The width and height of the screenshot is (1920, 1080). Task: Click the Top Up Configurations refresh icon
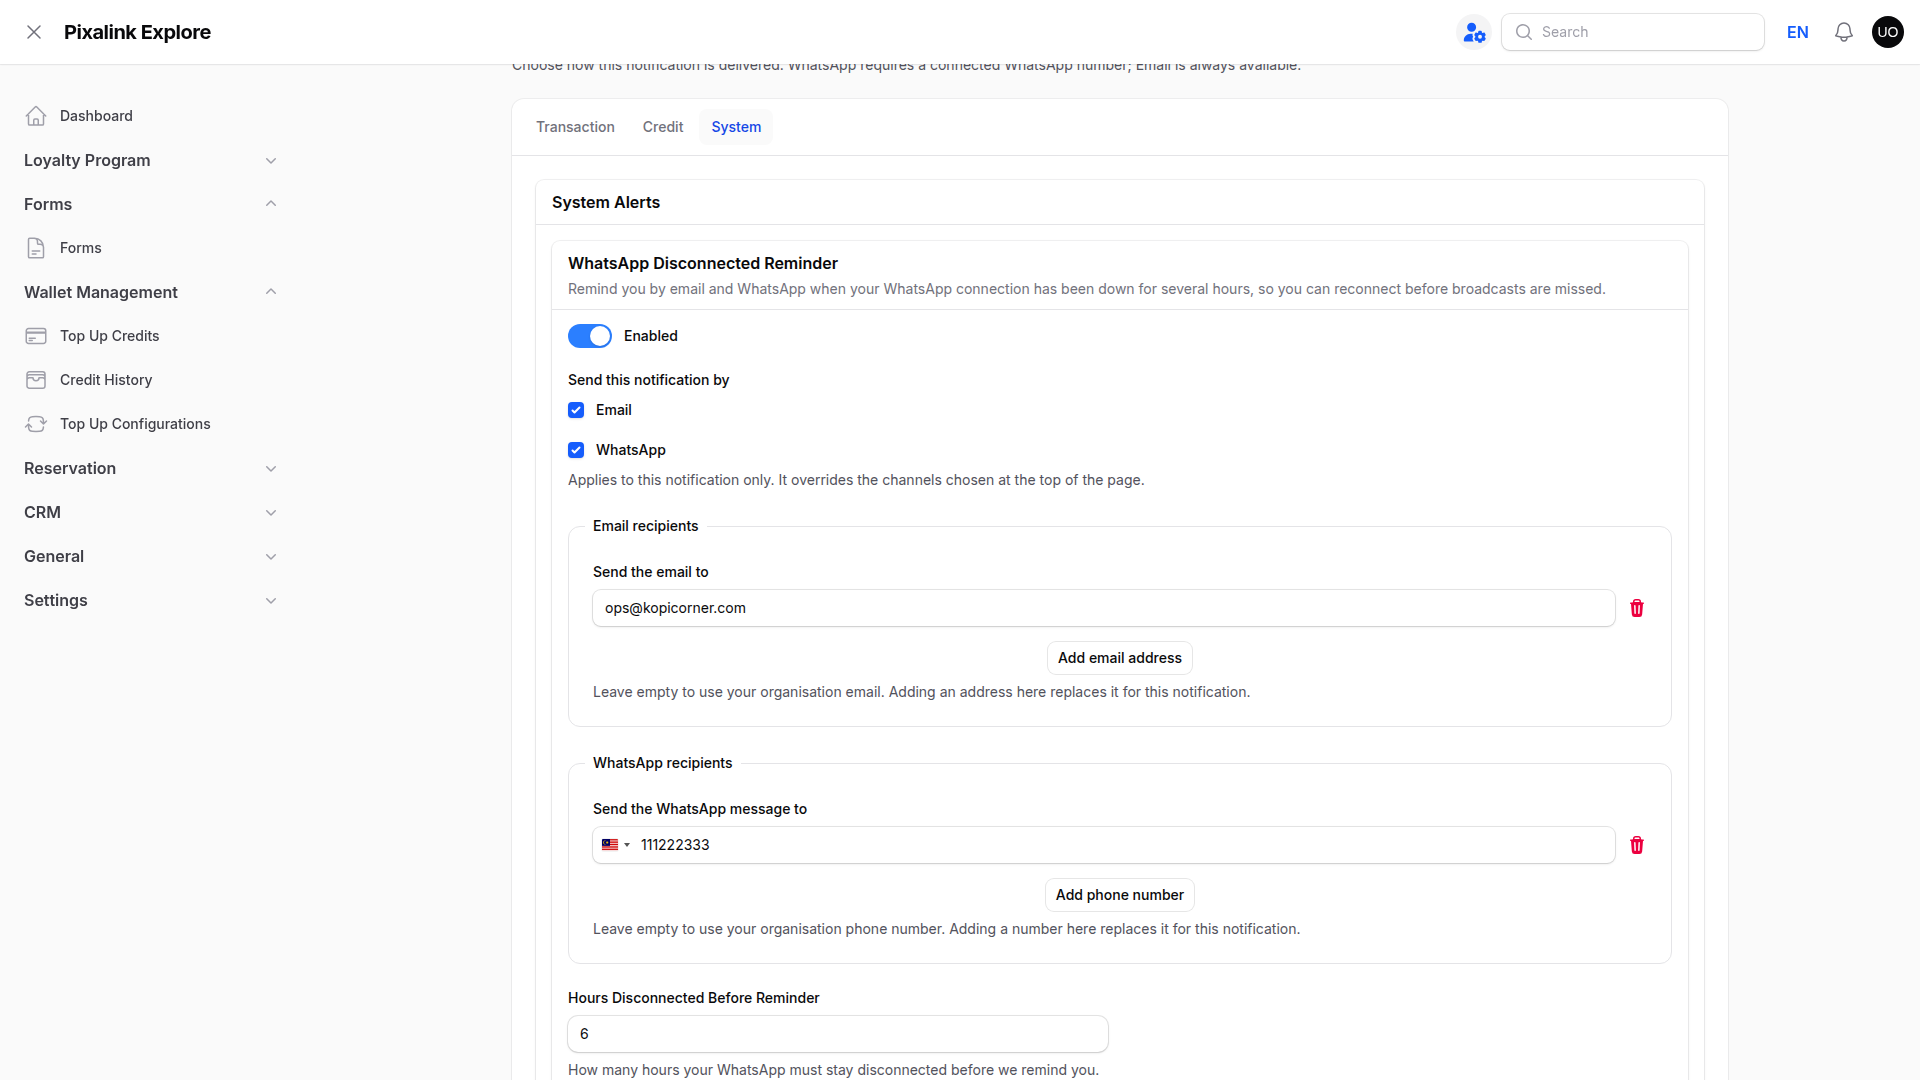(x=36, y=424)
